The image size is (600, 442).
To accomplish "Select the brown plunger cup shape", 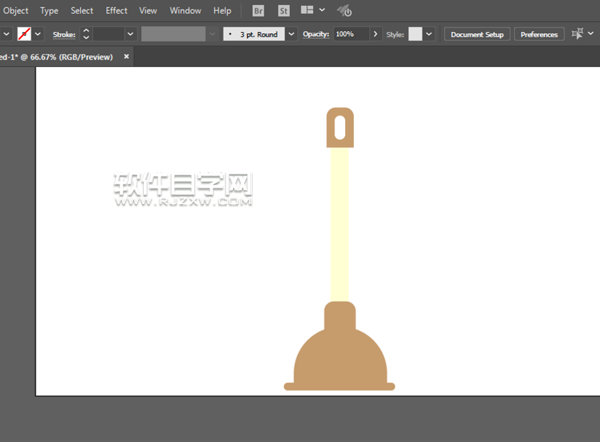I will click(x=339, y=355).
